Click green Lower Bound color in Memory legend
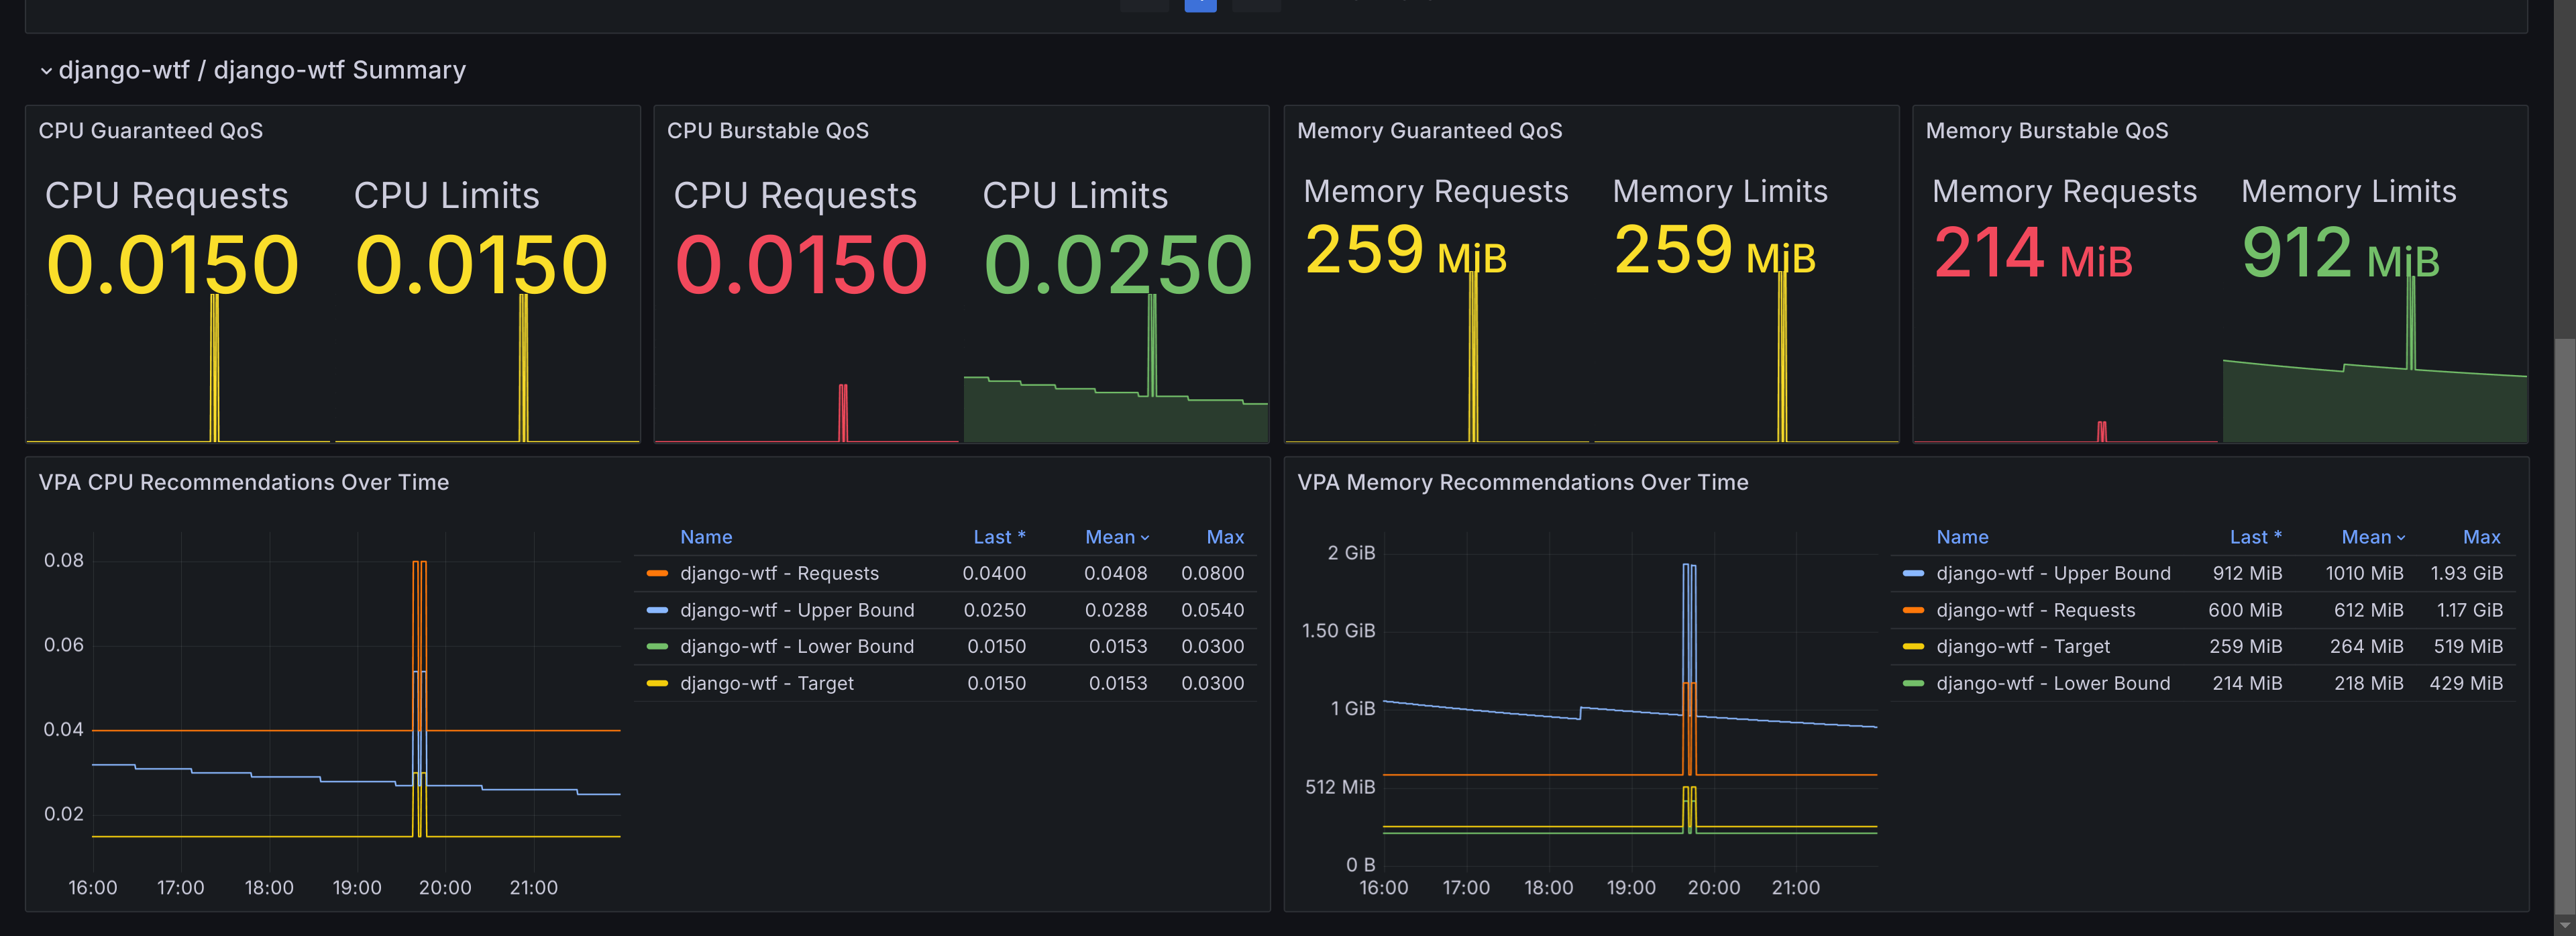Screen dimensions: 2576x936 point(1913,684)
